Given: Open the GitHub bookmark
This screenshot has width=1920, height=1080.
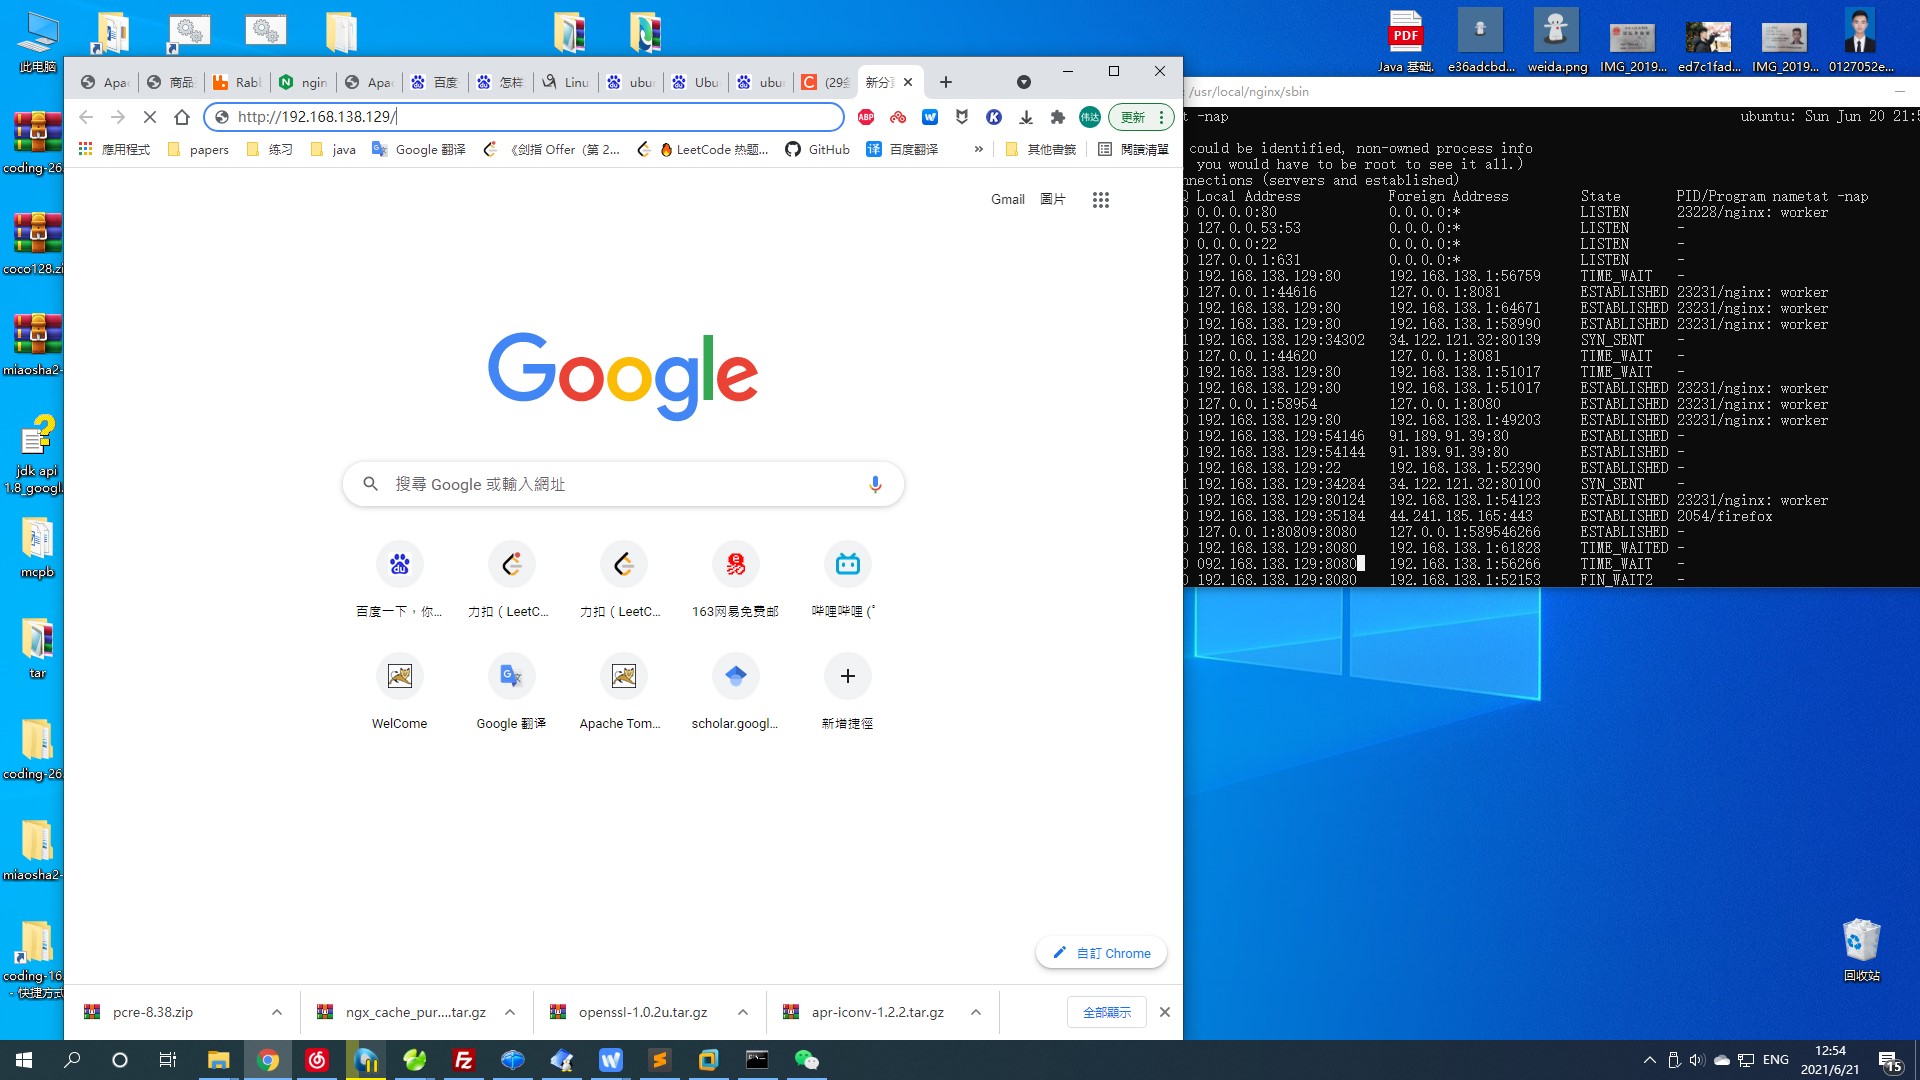Looking at the screenshot, I should 817,149.
